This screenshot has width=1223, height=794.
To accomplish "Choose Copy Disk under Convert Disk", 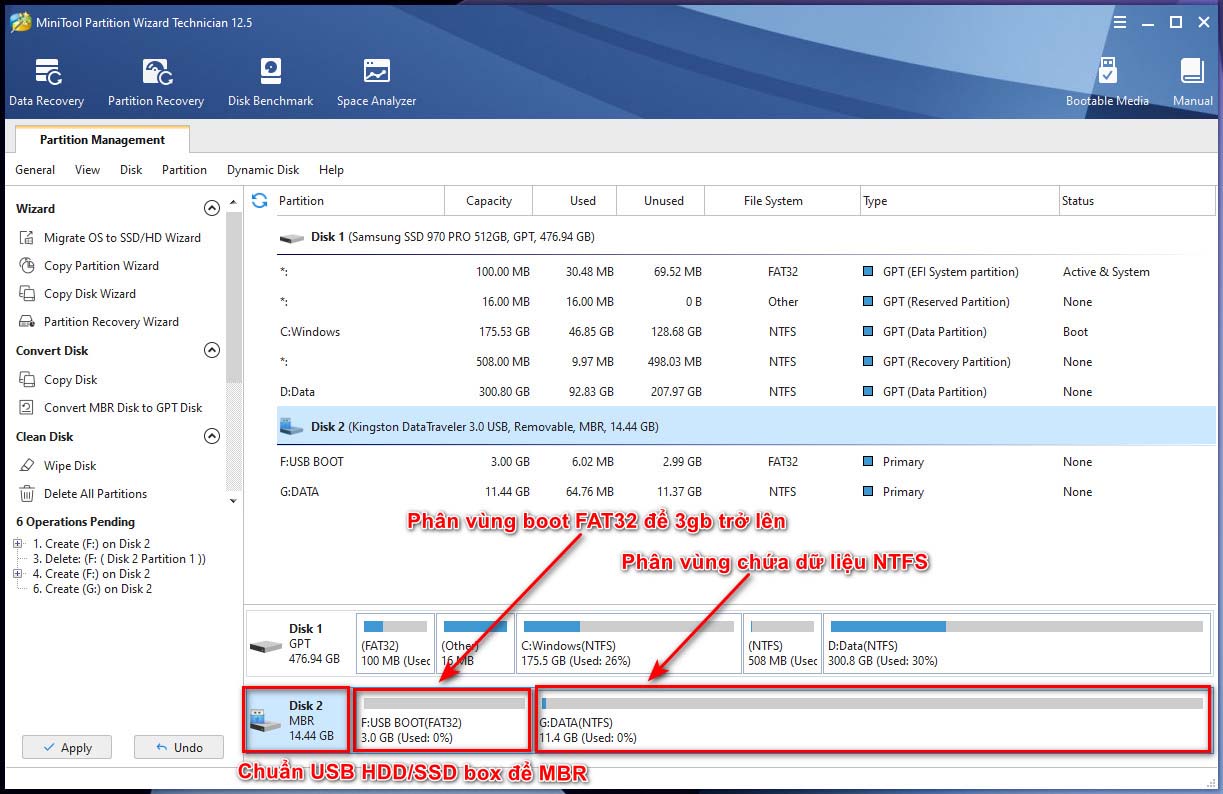I will [71, 380].
